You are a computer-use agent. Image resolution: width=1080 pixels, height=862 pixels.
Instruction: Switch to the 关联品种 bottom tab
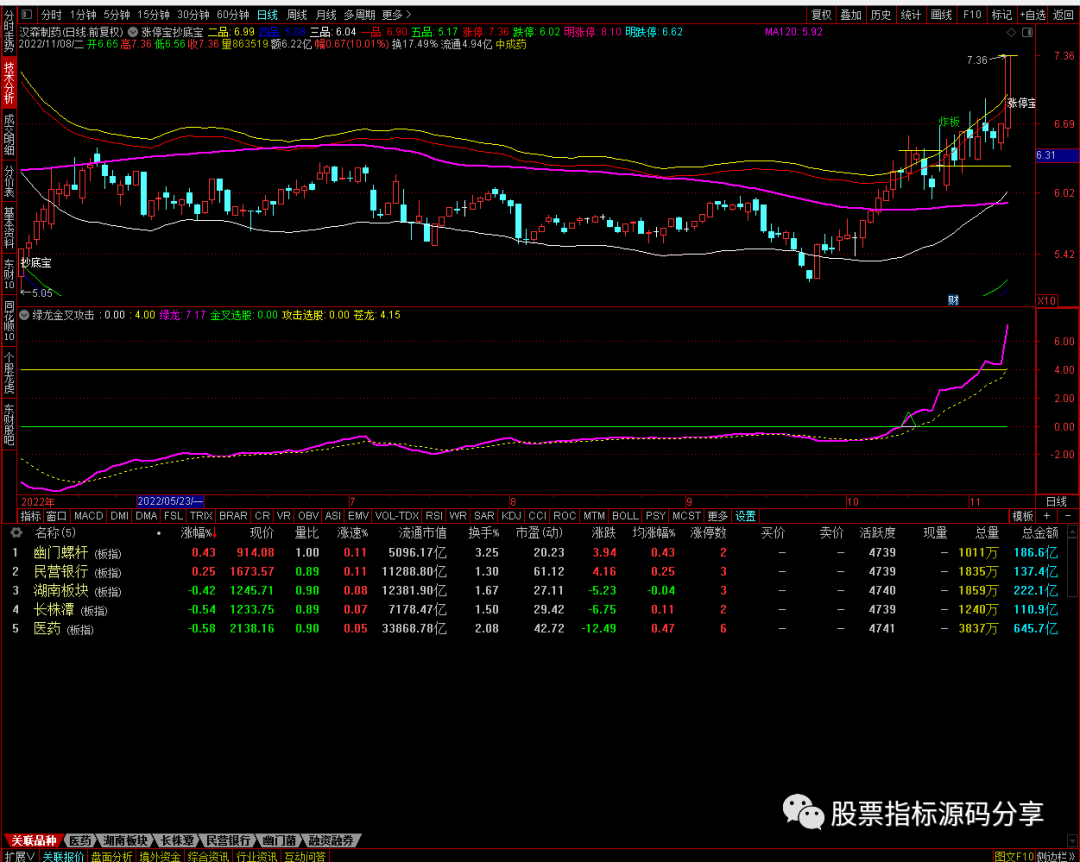[x=34, y=841]
